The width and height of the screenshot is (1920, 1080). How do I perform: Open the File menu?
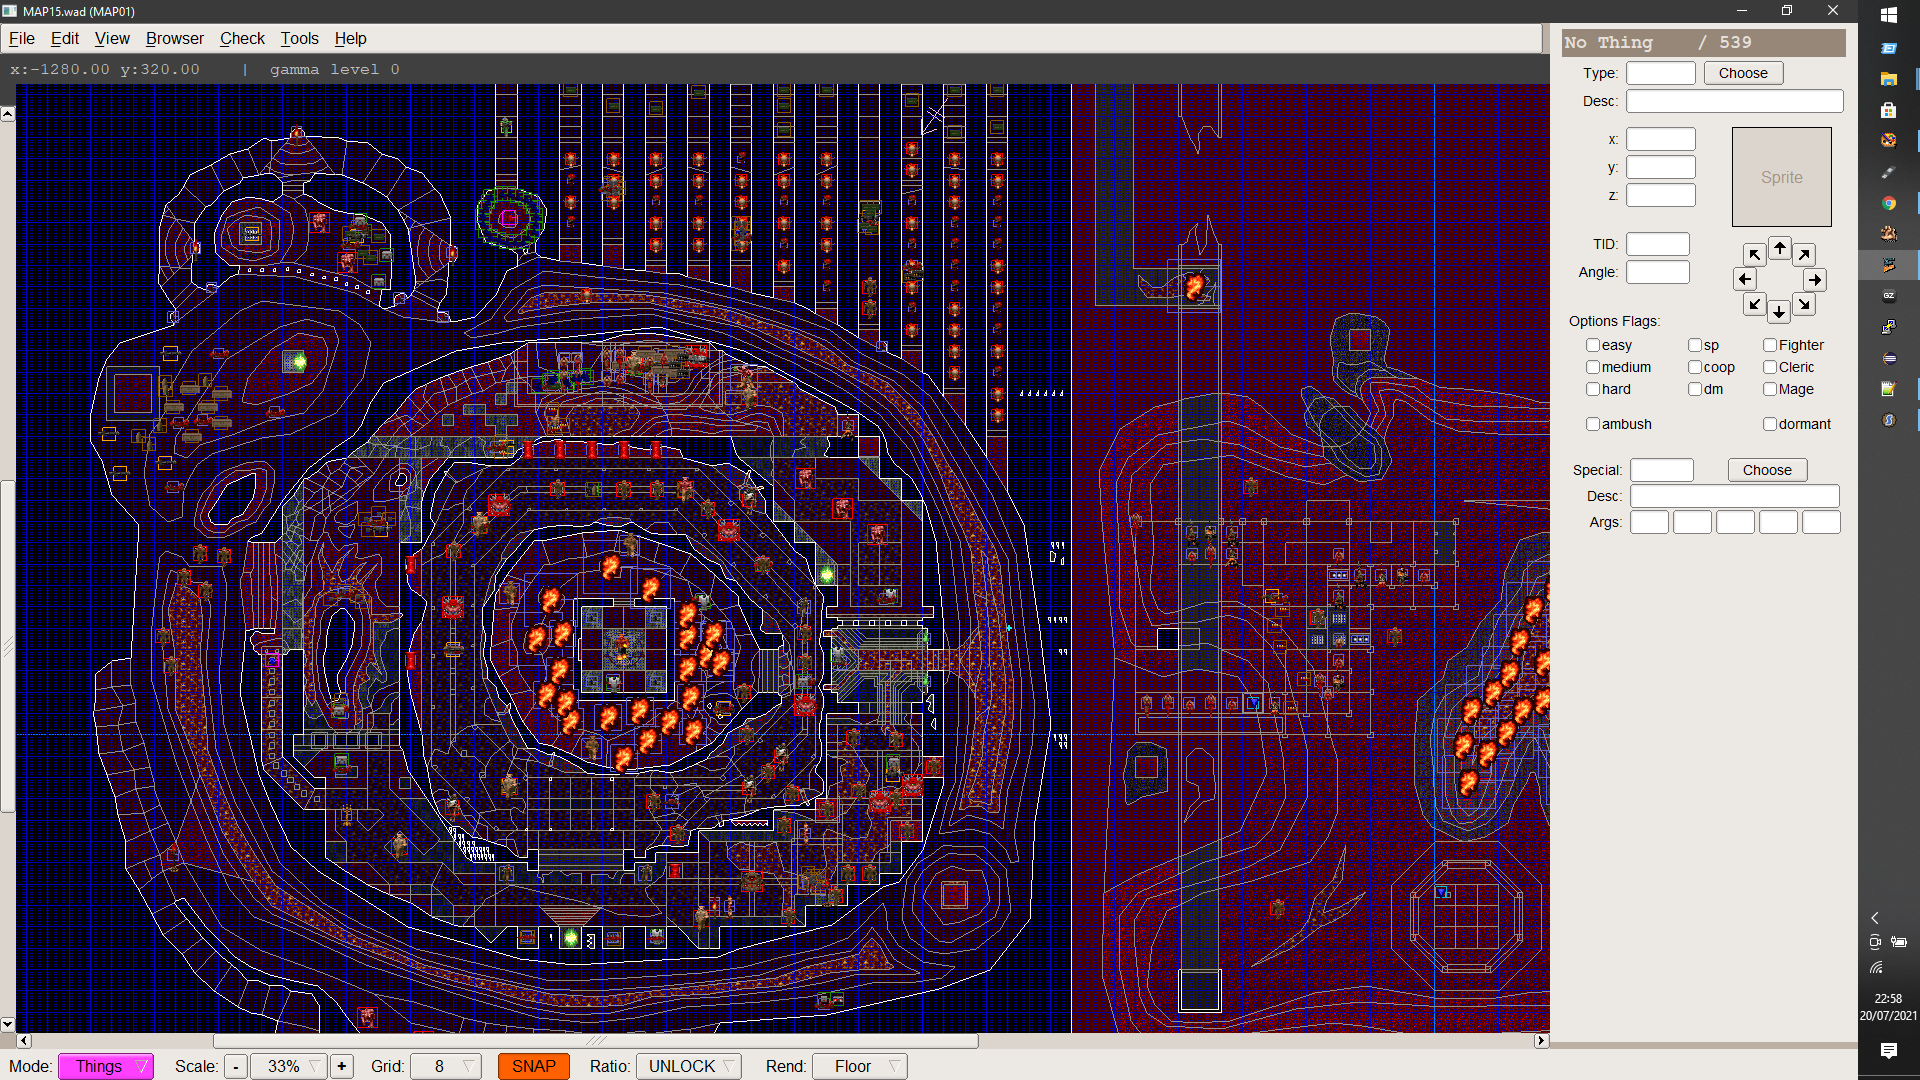point(21,38)
